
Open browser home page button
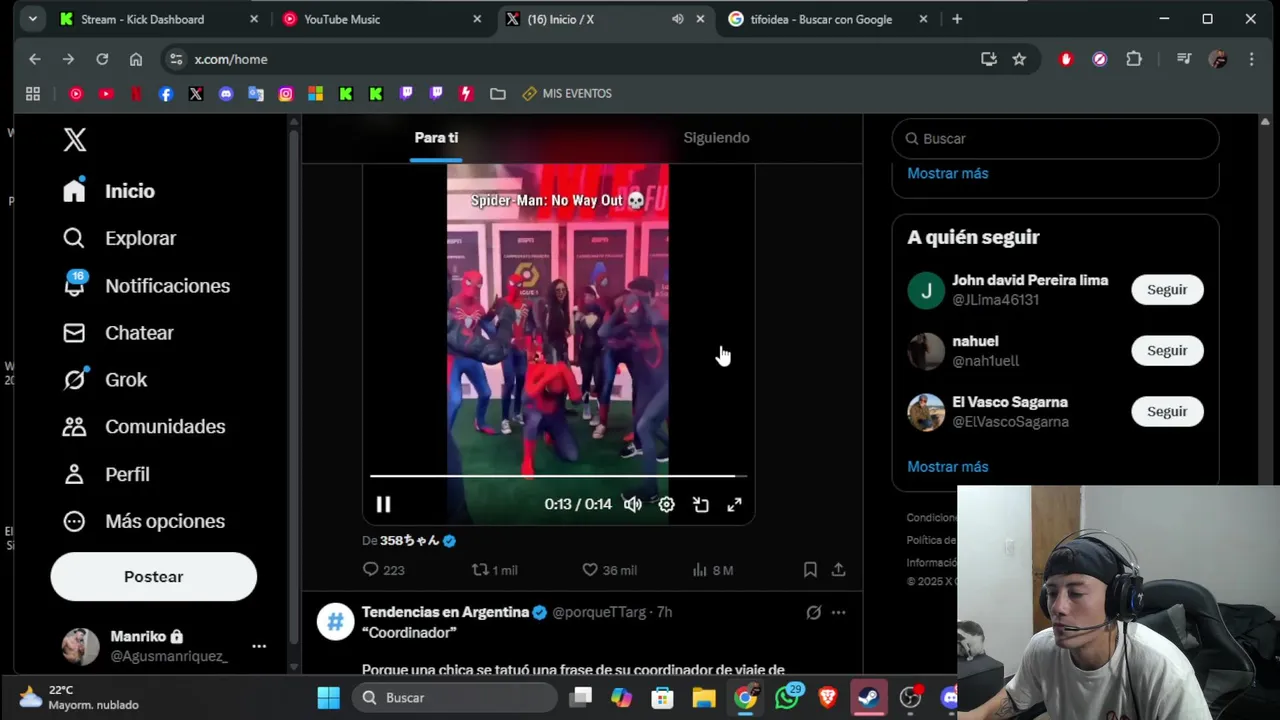(x=136, y=59)
